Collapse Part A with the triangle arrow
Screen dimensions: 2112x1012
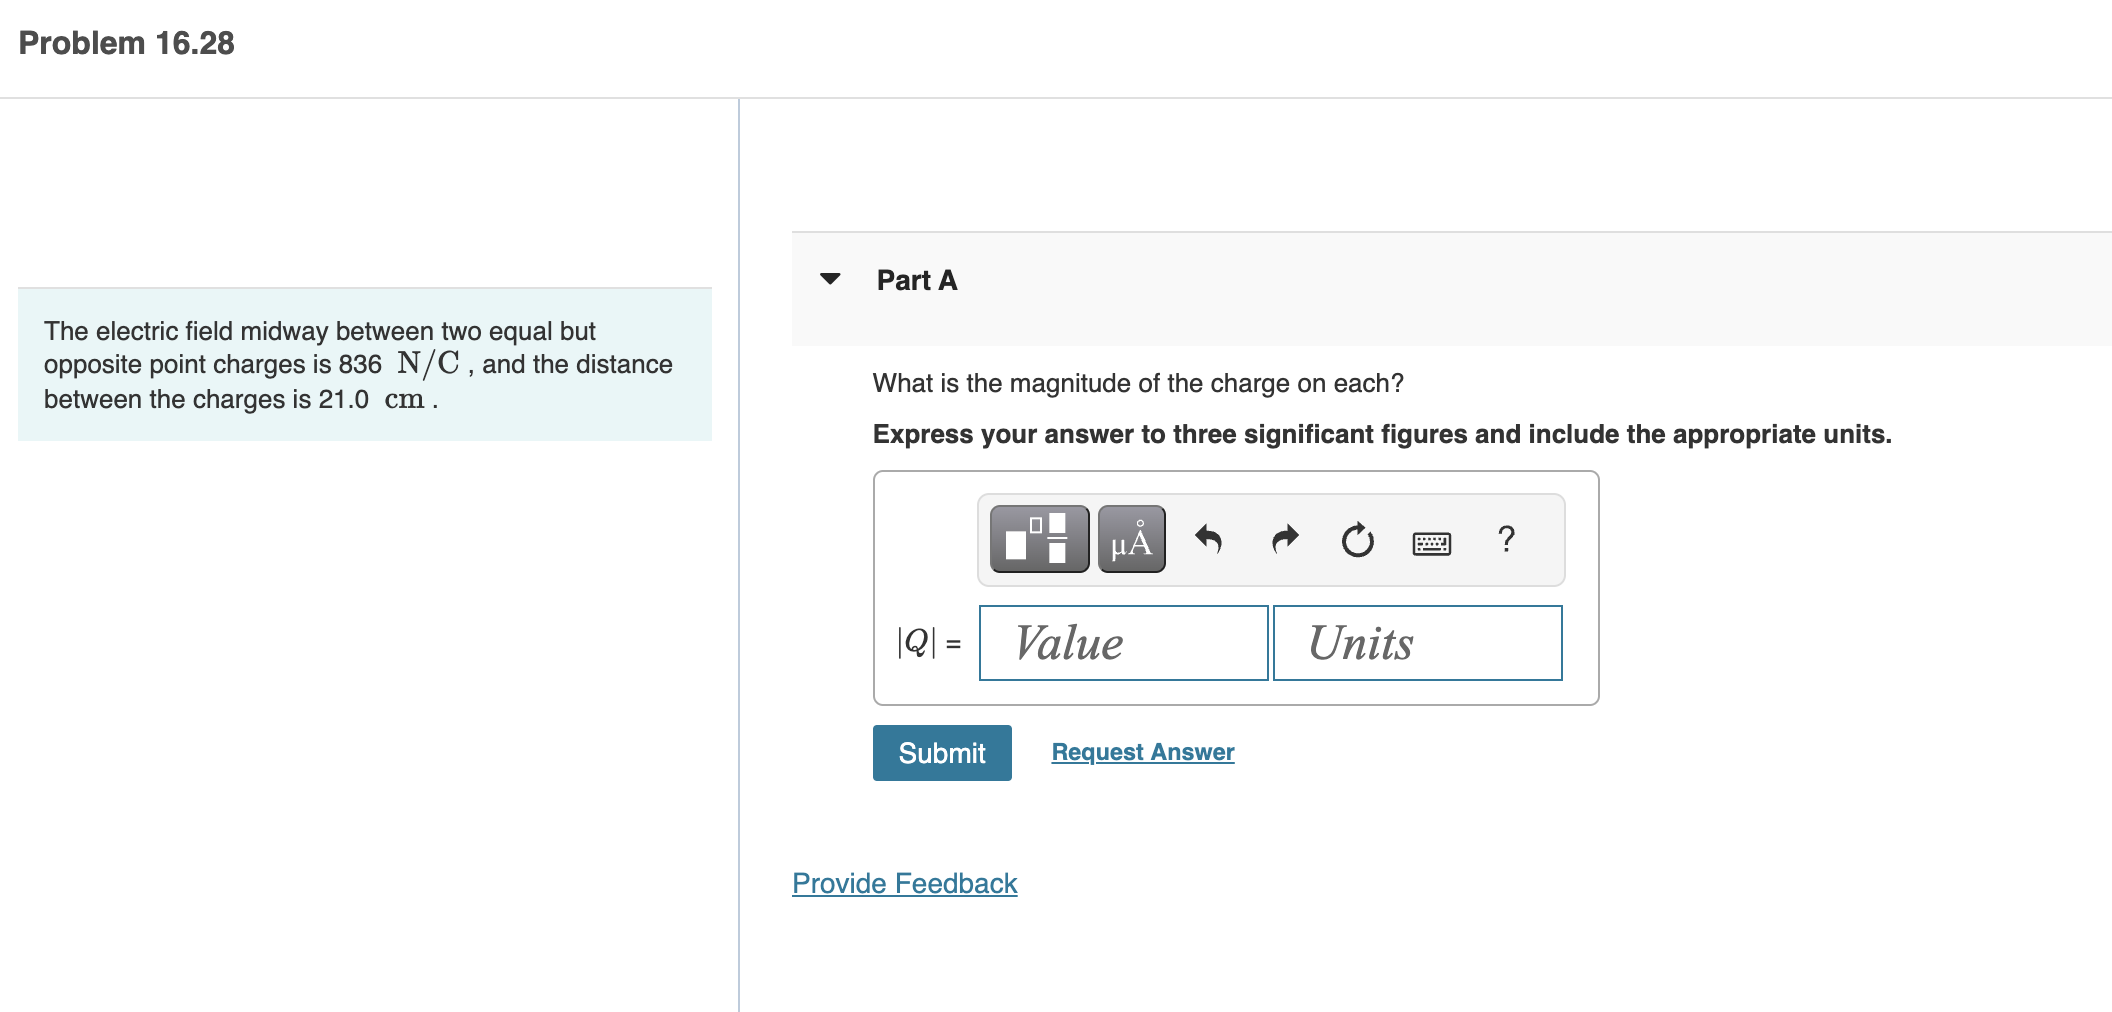(x=830, y=279)
